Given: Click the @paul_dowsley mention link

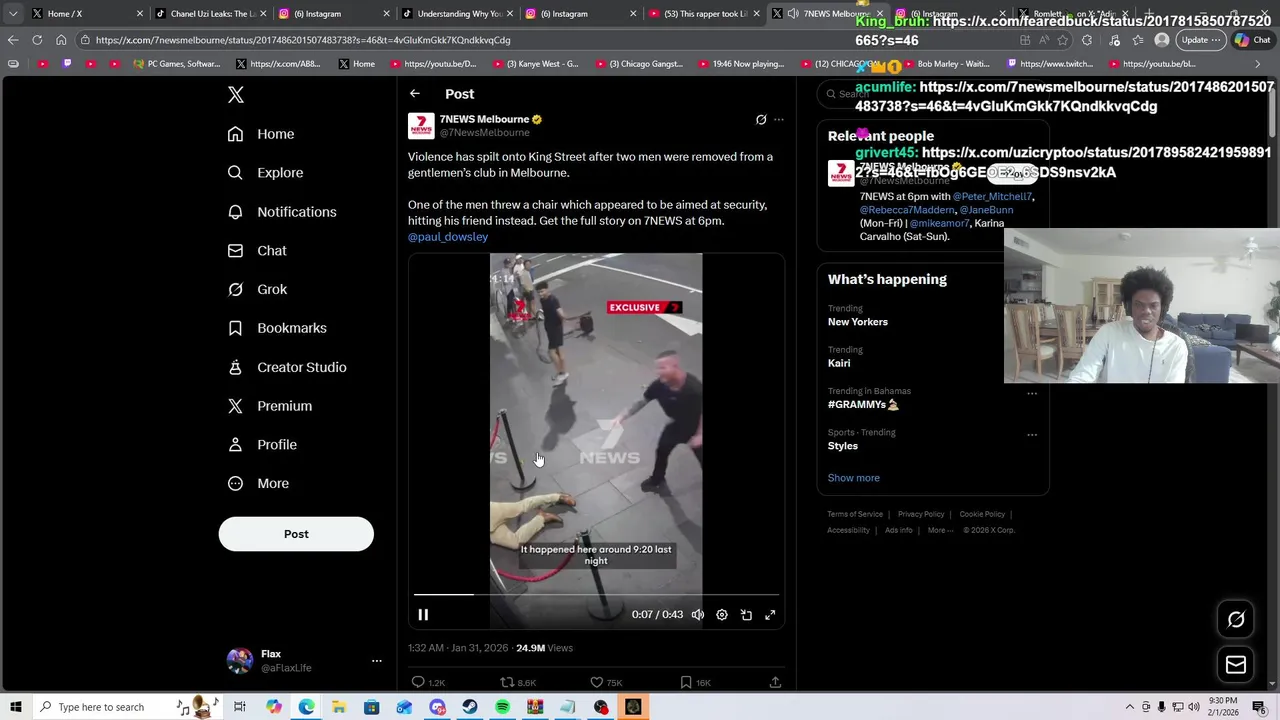Looking at the screenshot, I should click(x=448, y=237).
